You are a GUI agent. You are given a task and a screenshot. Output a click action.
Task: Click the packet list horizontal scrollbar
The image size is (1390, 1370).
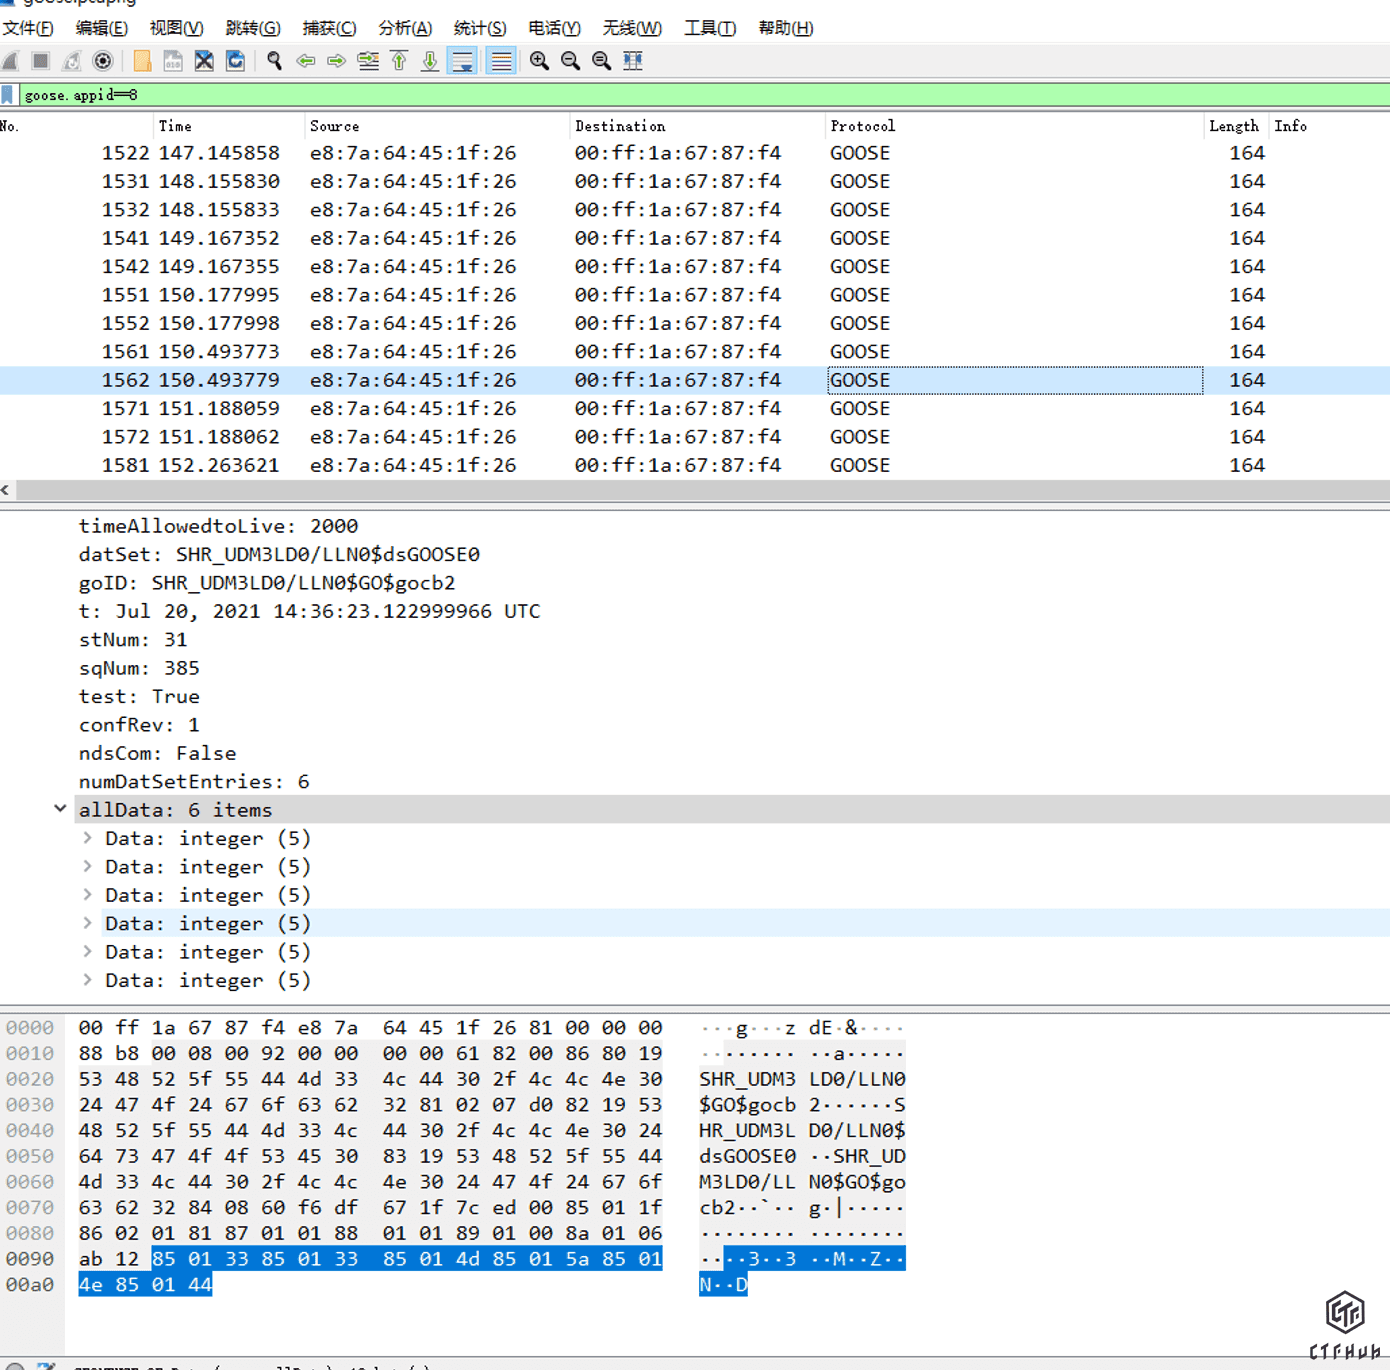[700, 490]
